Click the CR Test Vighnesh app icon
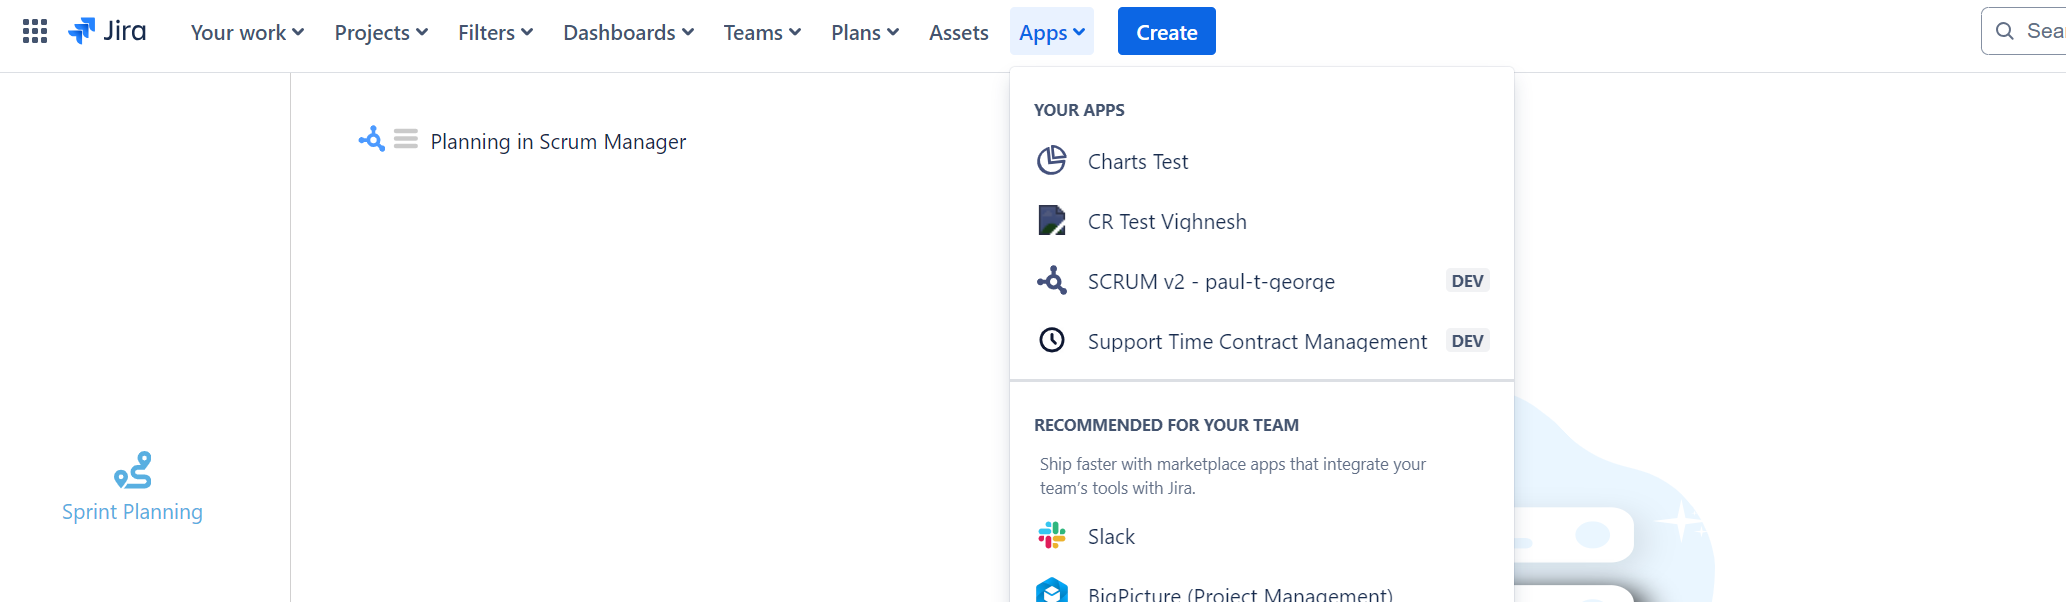This screenshot has width=2066, height=602. coord(1051,221)
